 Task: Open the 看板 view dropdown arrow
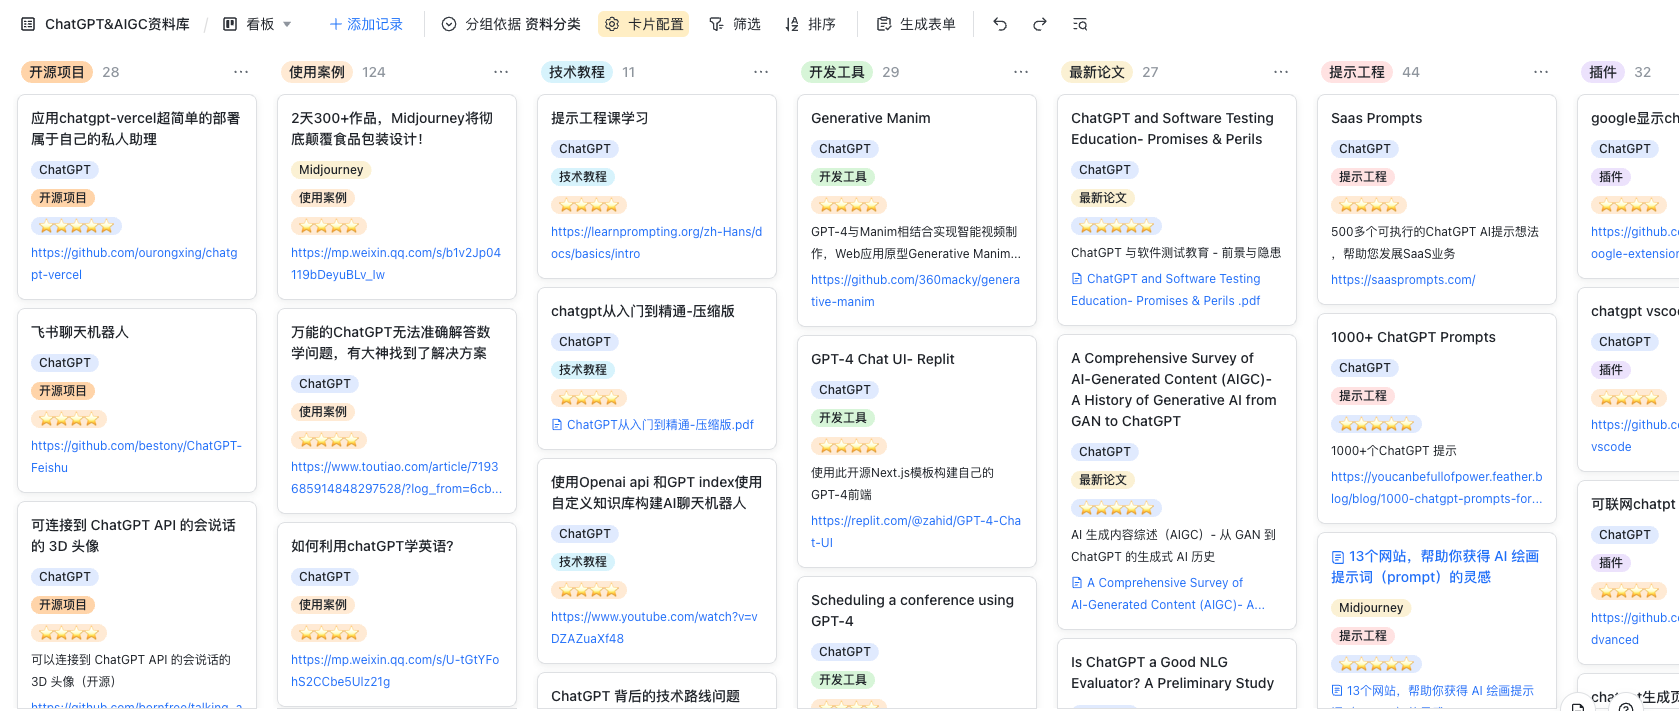287,24
